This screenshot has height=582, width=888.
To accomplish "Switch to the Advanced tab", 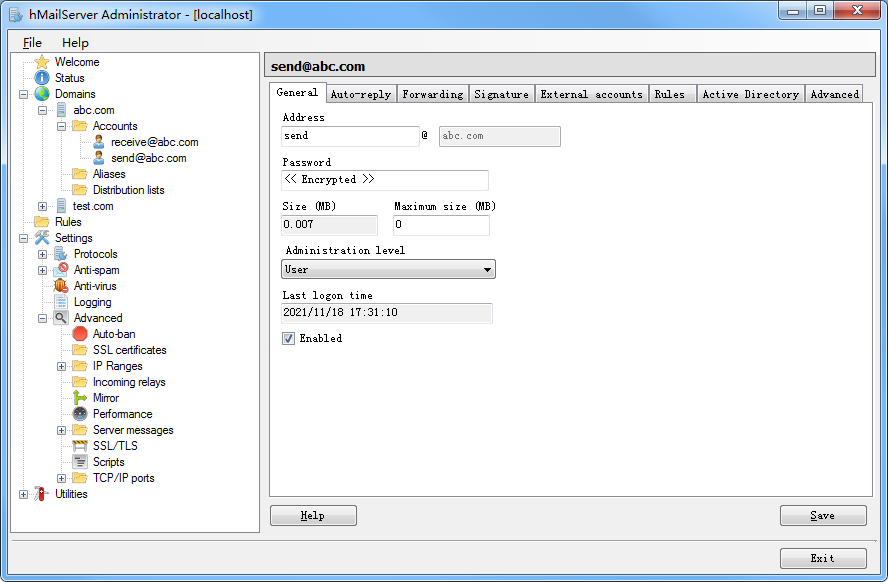I will (x=835, y=94).
